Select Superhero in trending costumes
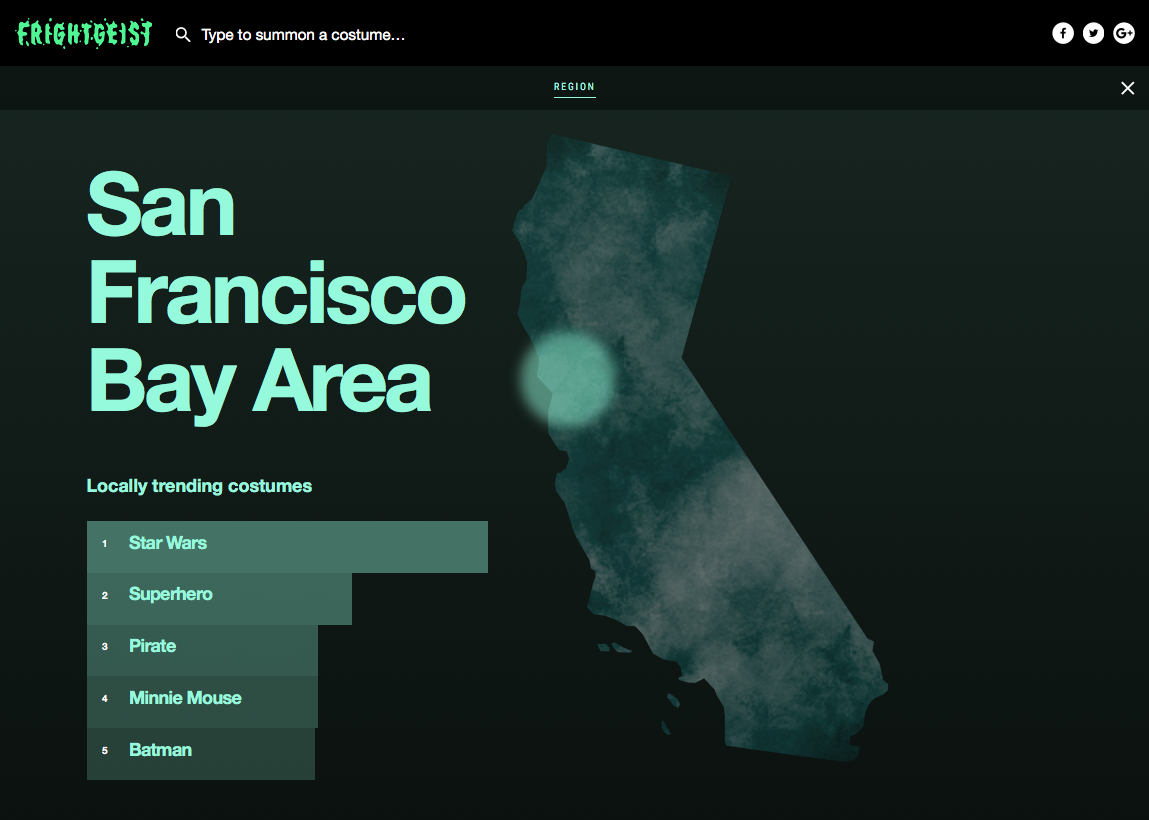1149x820 pixels. [x=171, y=594]
